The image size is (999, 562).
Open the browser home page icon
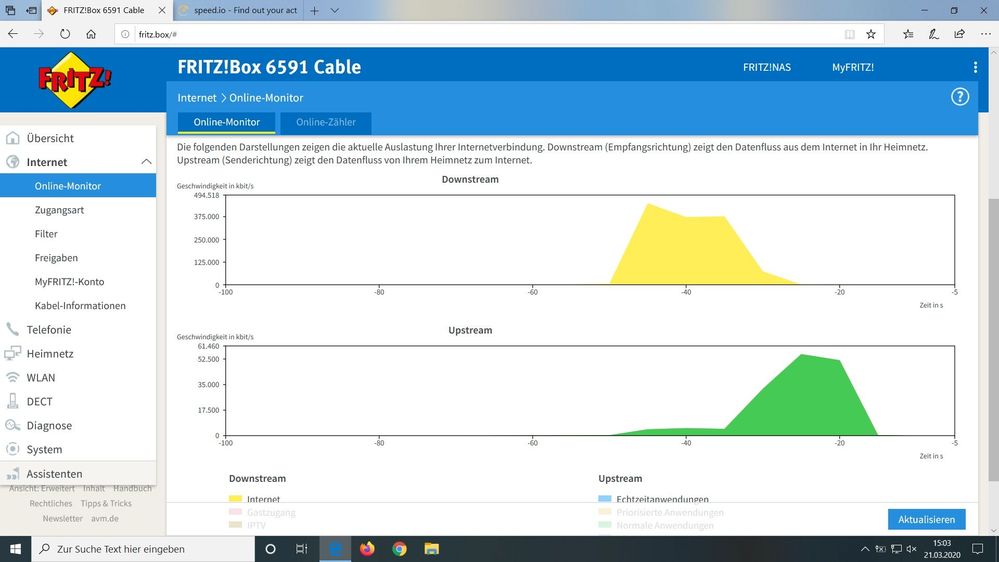pyautogui.click(x=91, y=34)
